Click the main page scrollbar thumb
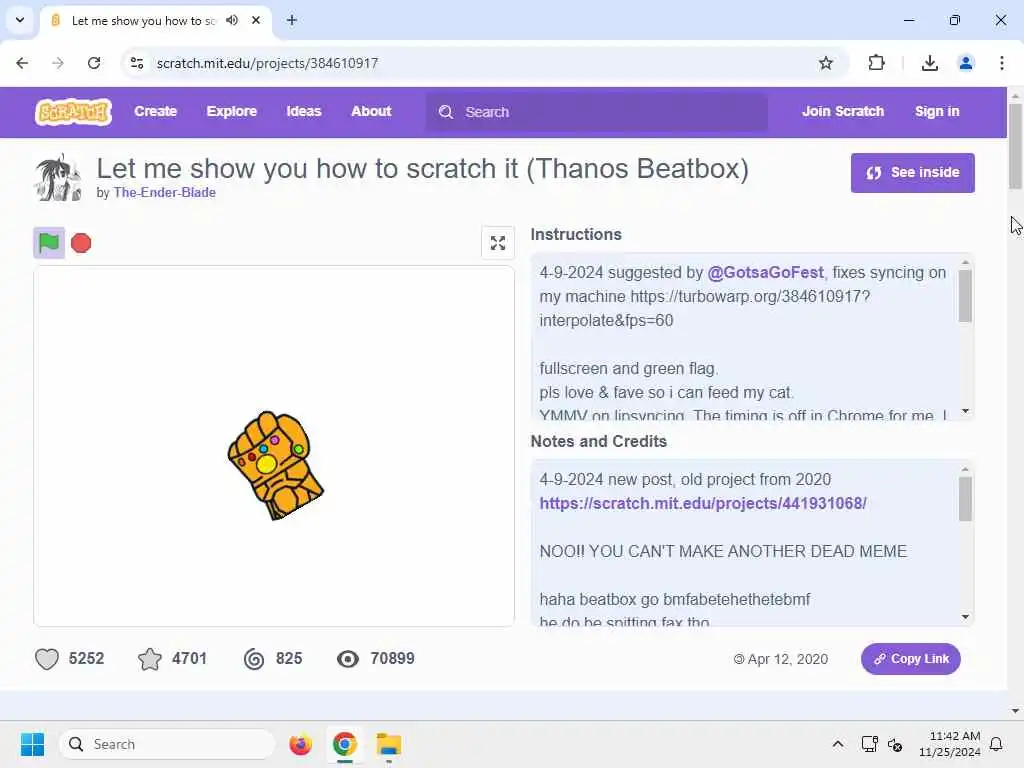 pyautogui.click(x=1015, y=146)
